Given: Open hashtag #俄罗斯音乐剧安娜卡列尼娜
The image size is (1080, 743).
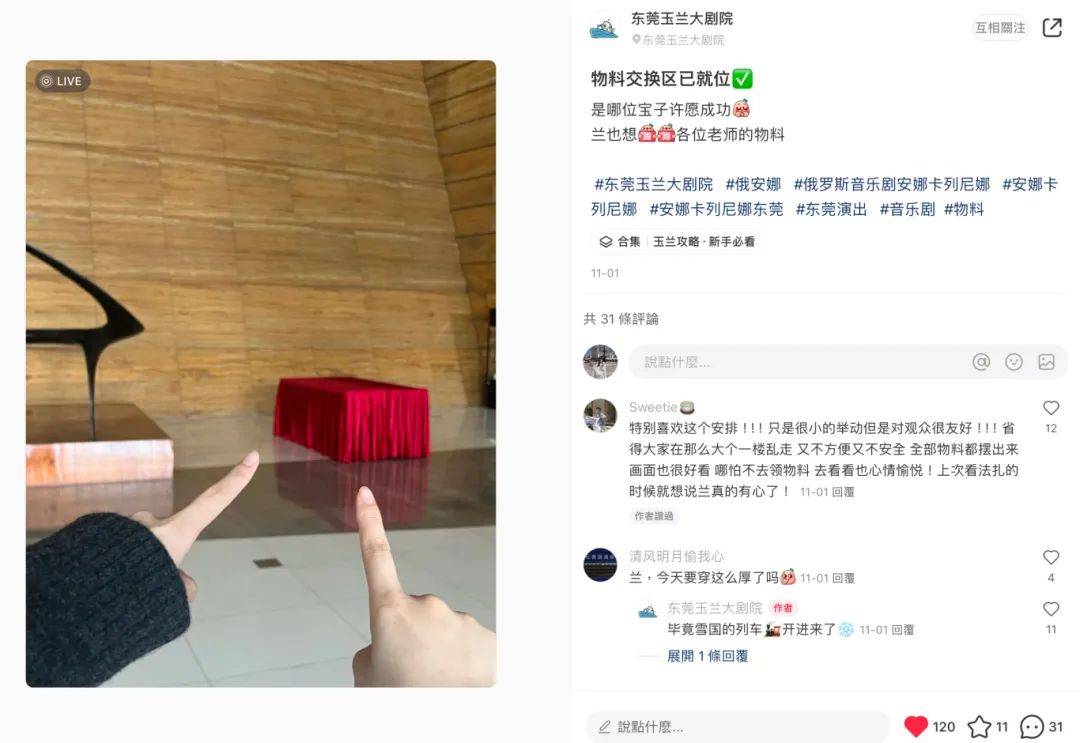Looking at the screenshot, I should point(891,185).
